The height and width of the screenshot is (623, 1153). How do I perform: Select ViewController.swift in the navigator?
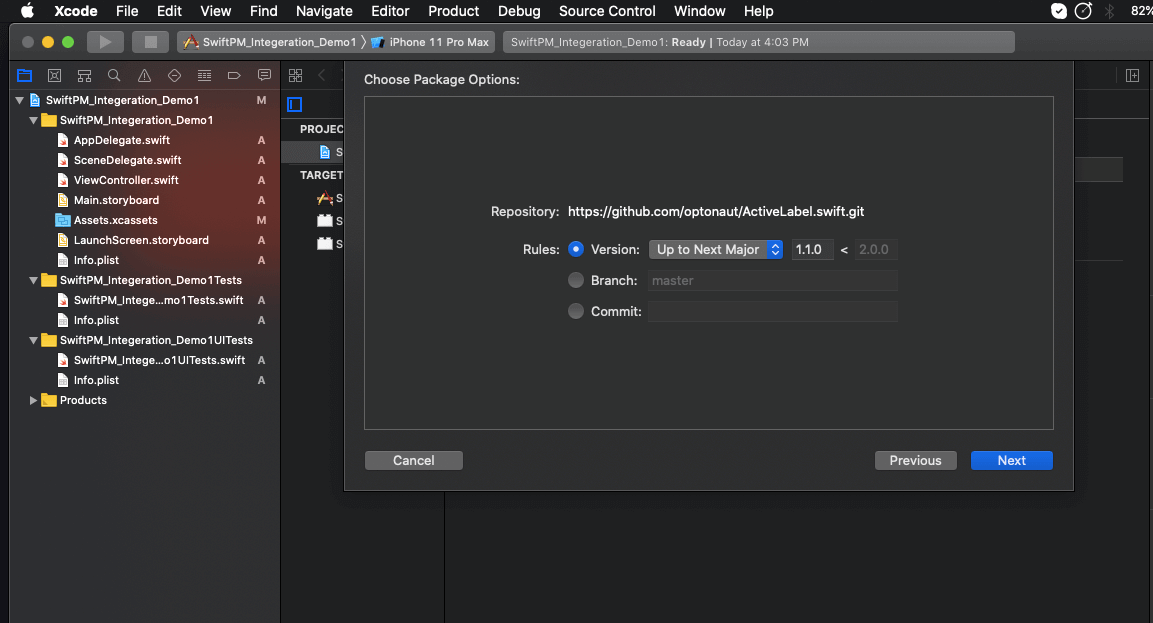(x=126, y=180)
